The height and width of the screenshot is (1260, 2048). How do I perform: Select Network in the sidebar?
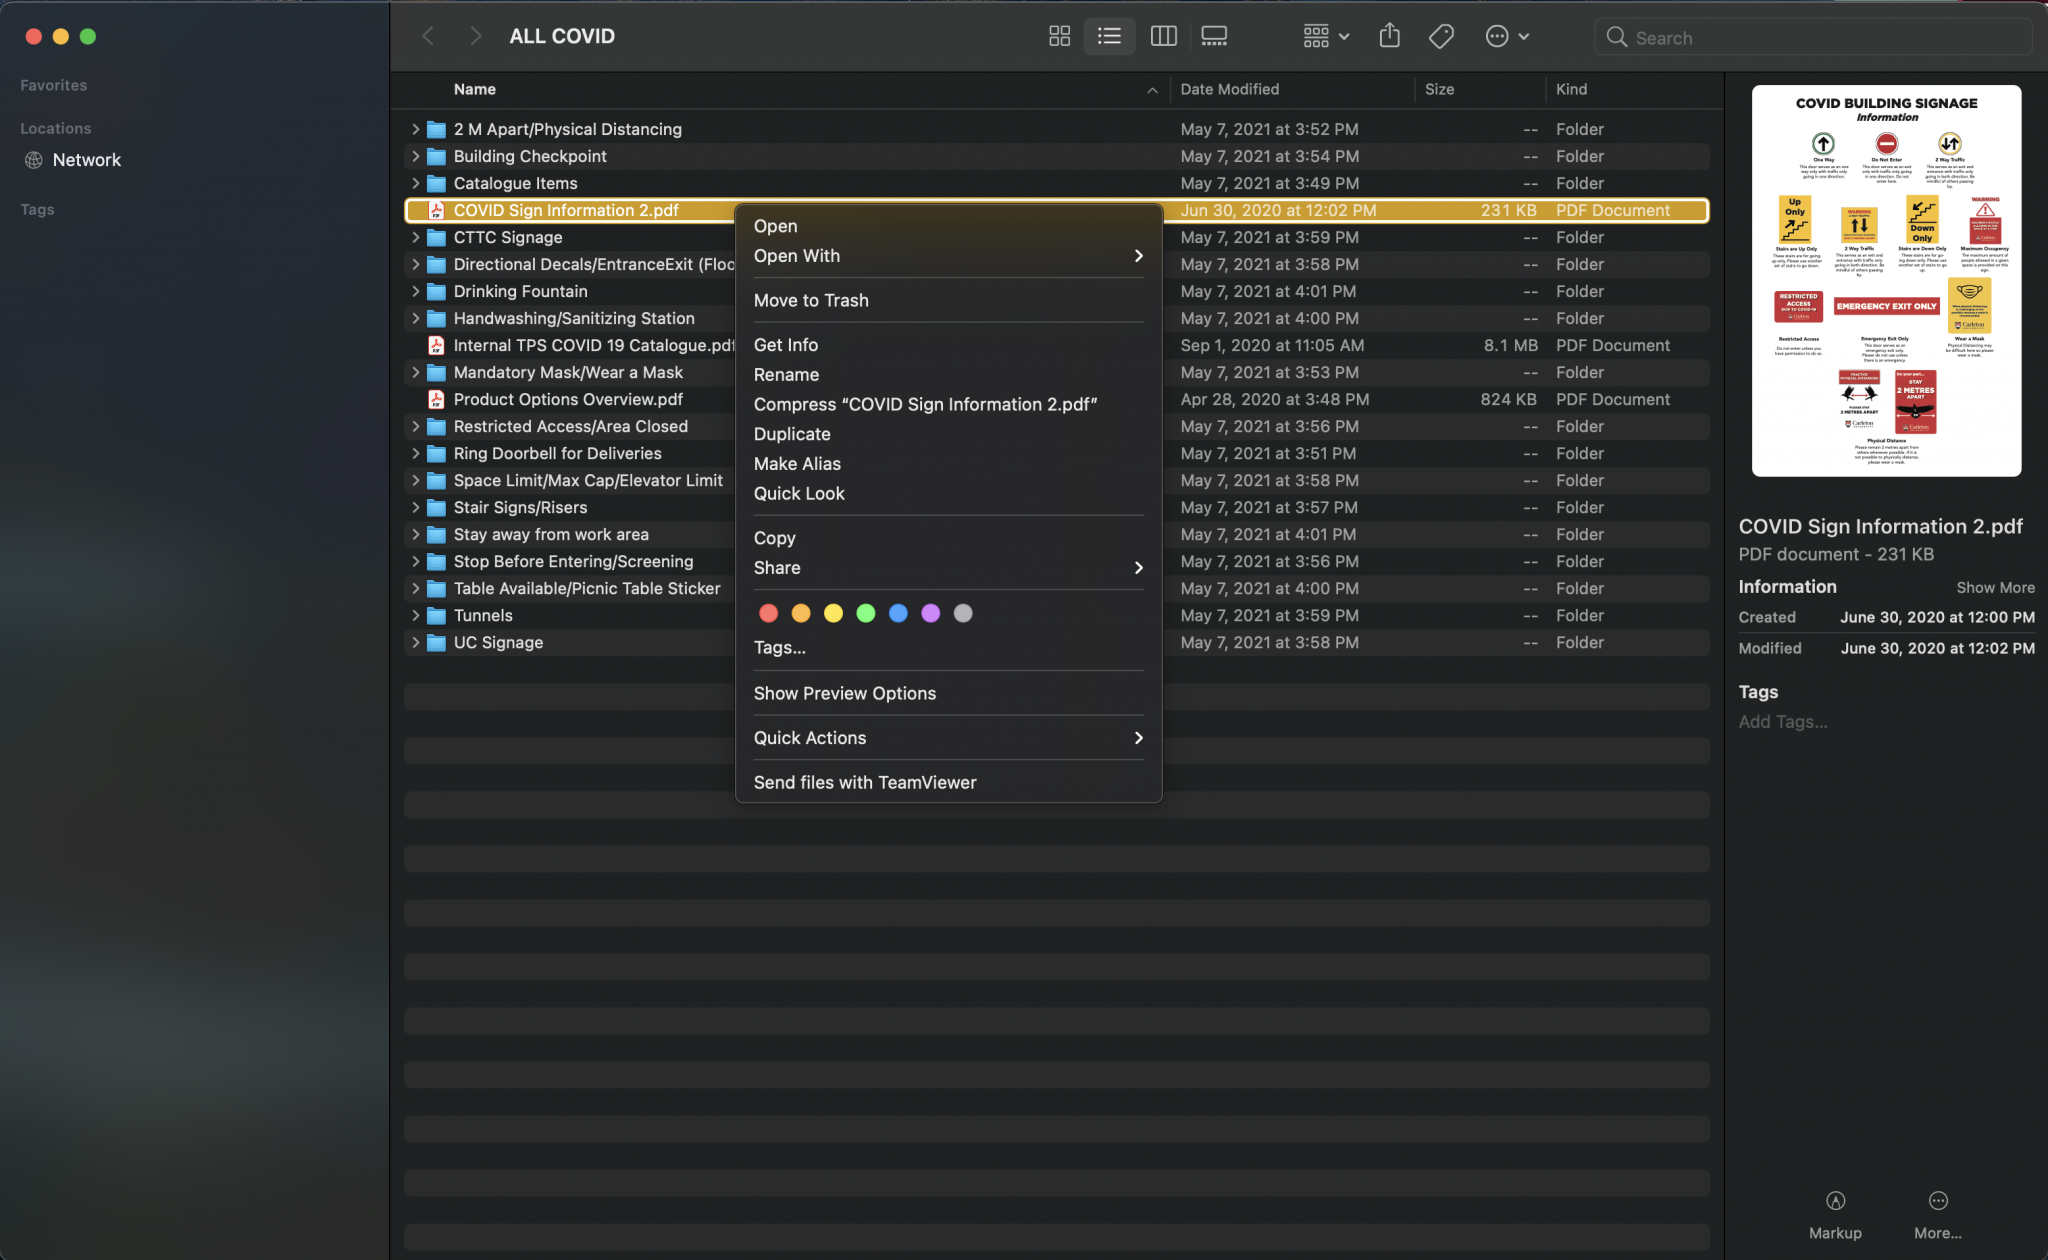(88, 159)
